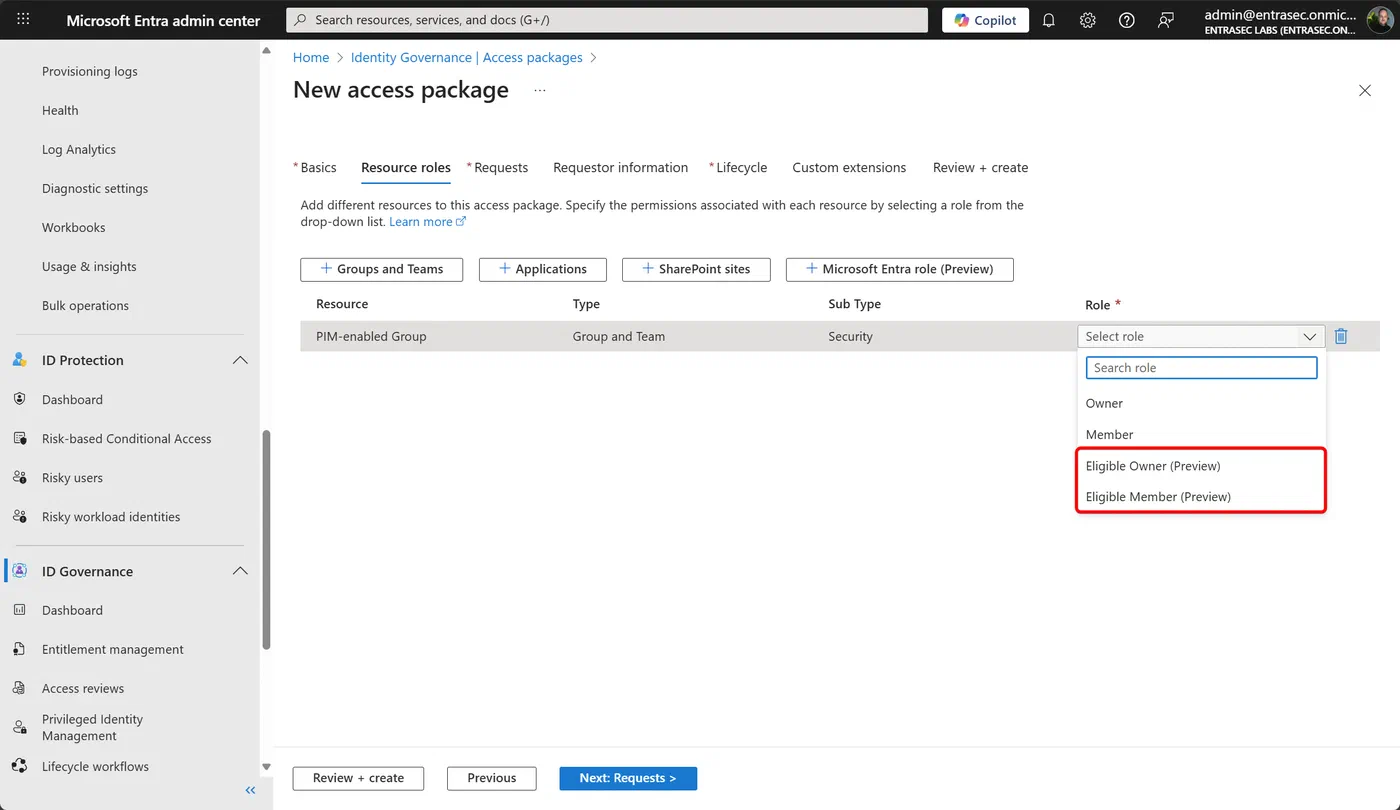The width and height of the screenshot is (1400, 810).
Task: Open the account profile avatar
Action: (x=1380, y=20)
